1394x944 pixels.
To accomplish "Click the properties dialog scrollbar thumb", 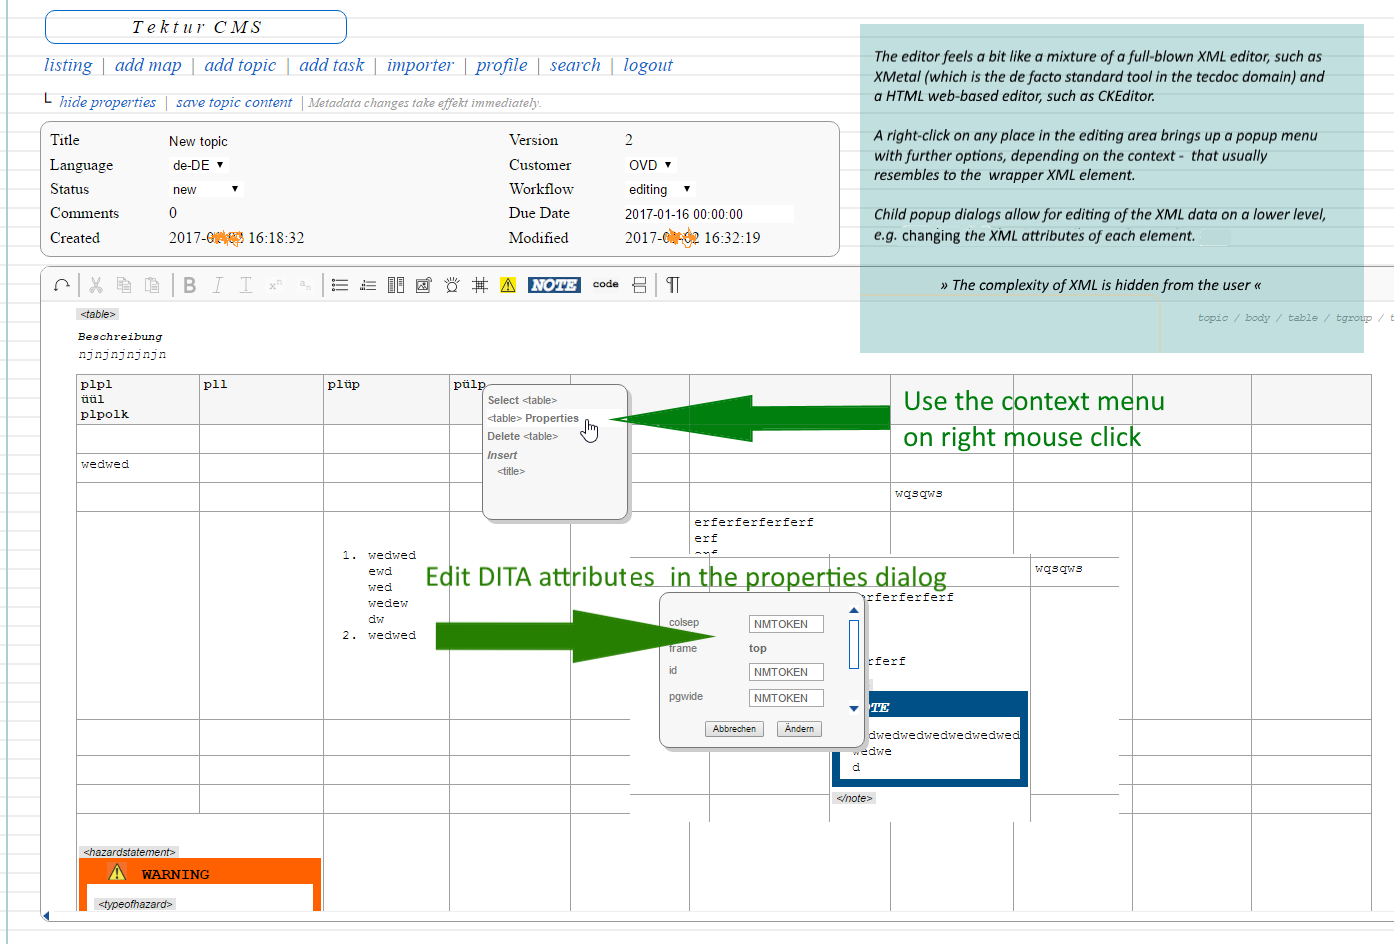I will pyautogui.click(x=854, y=644).
